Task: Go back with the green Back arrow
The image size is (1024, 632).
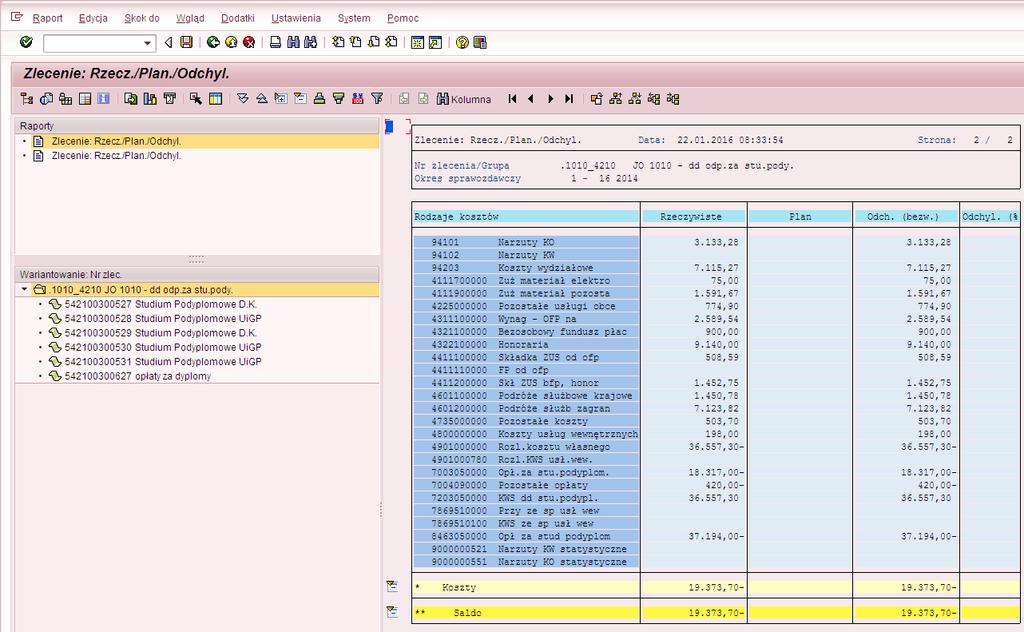Action: click(x=213, y=42)
